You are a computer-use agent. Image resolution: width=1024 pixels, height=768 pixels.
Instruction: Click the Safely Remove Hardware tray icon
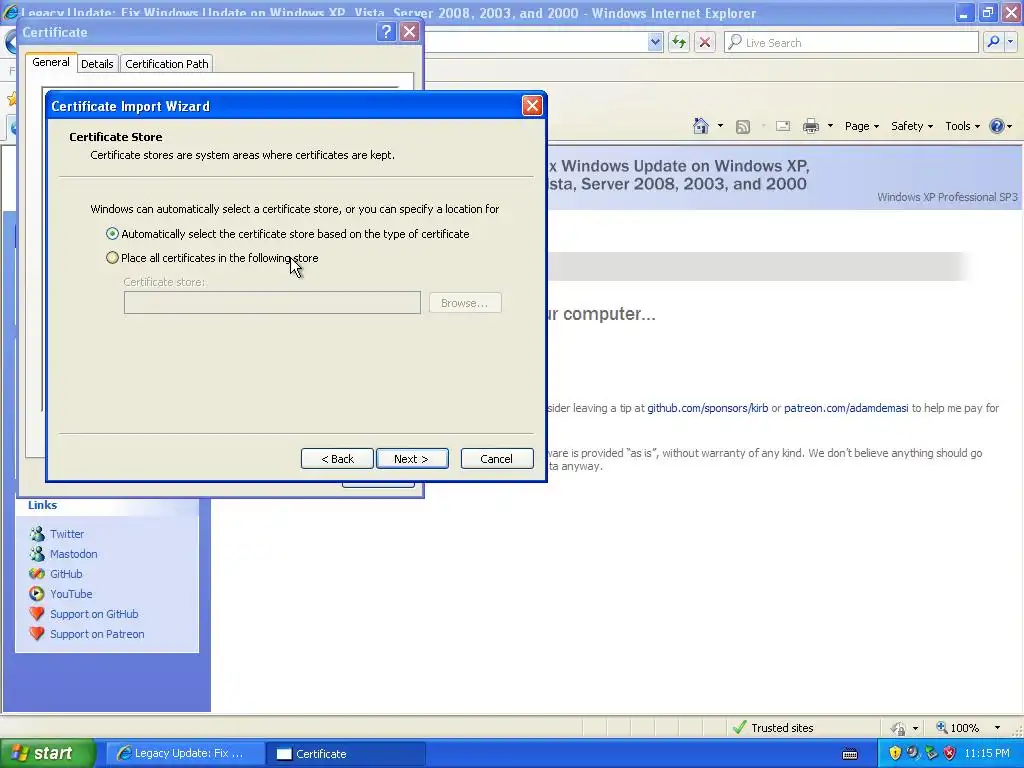coord(931,753)
